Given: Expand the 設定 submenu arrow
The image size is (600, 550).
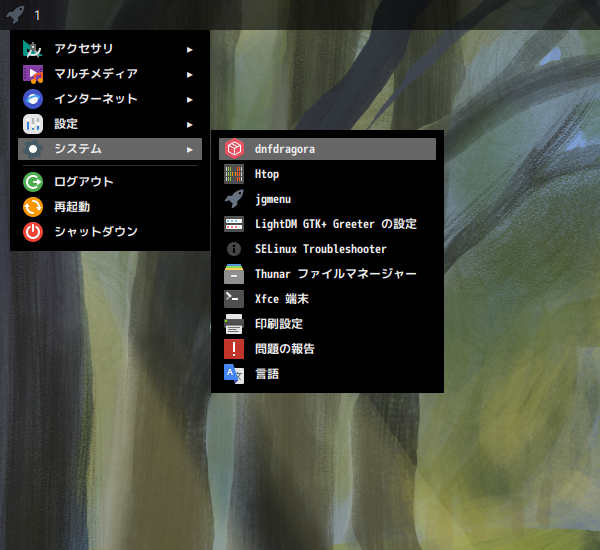Looking at the screenshot, I should pyautogui.click(x=189, y=125).
